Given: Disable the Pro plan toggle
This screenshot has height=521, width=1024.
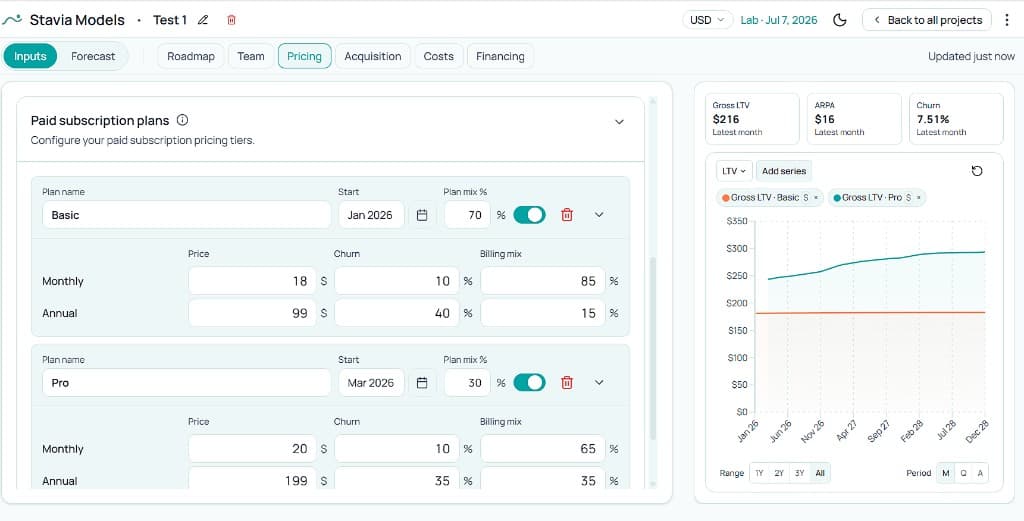Looking at the screenshot, I should point(529,383).
